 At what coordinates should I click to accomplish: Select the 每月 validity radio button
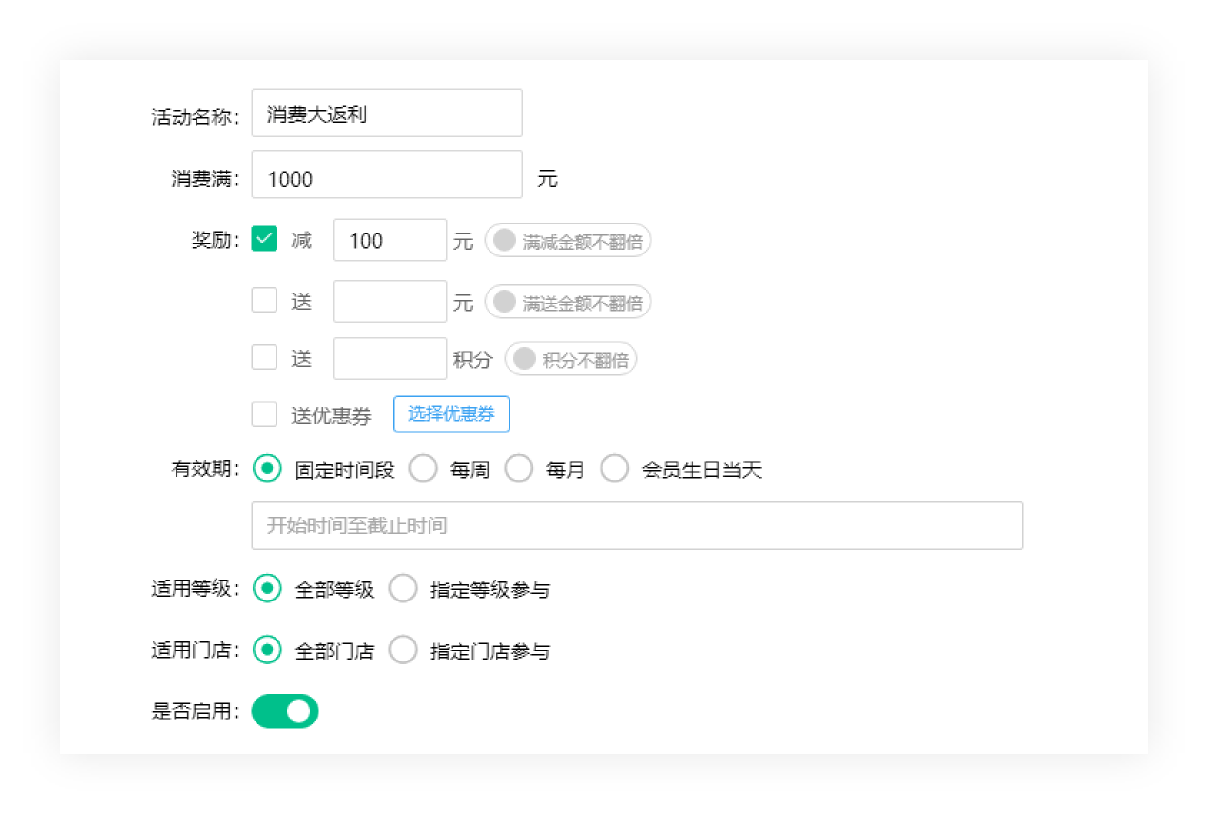tap(518, 469)
